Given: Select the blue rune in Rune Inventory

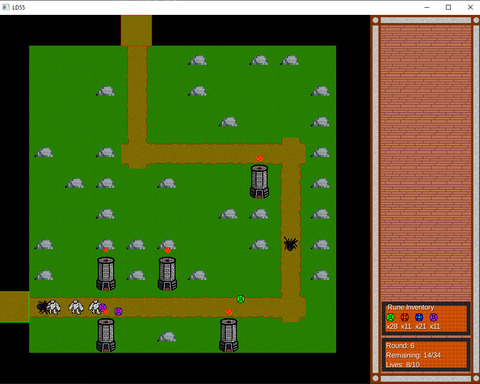Looking at the screenshot, I should point(419,317).
